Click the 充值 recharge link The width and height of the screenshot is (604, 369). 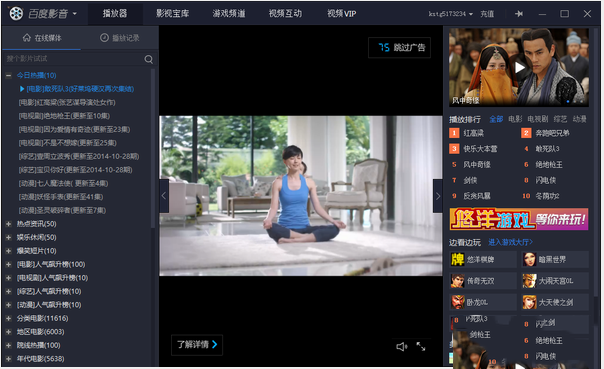pyautogui.click(x=487, y=14)
